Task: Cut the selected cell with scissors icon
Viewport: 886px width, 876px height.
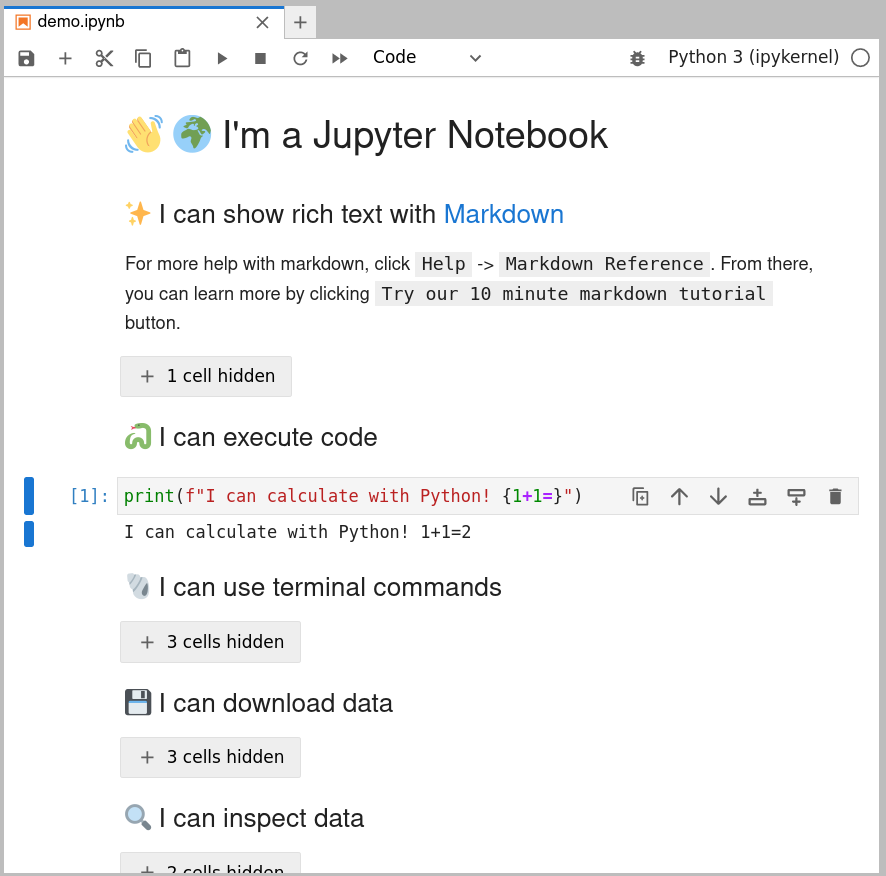Action: (104, 58)
